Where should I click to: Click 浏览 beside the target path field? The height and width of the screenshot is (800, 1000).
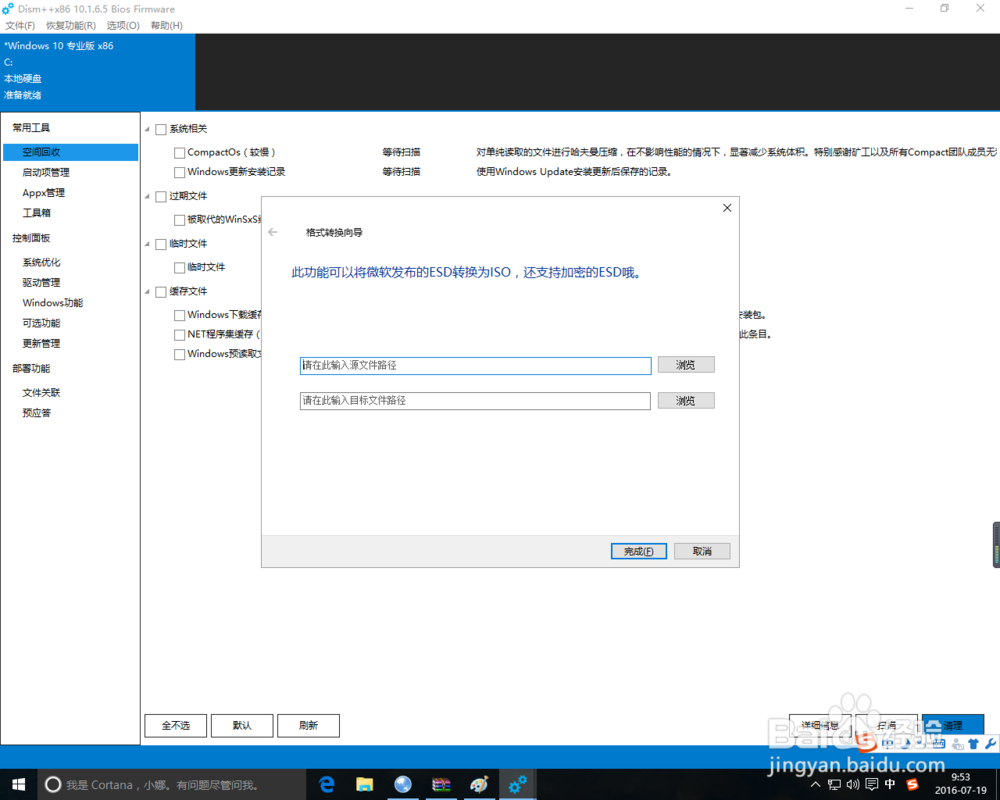[686, 401]
